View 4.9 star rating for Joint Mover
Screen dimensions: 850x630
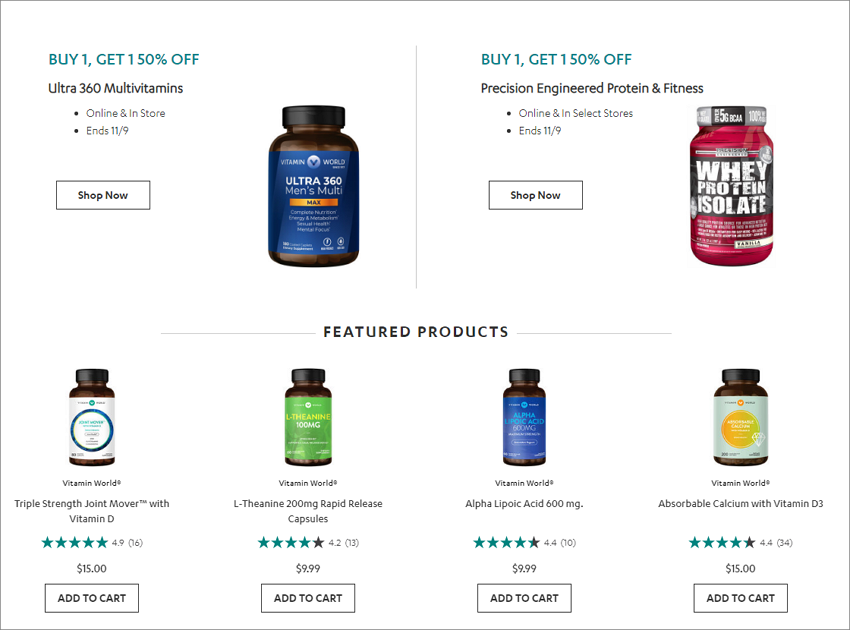click(x=92, y=543)
